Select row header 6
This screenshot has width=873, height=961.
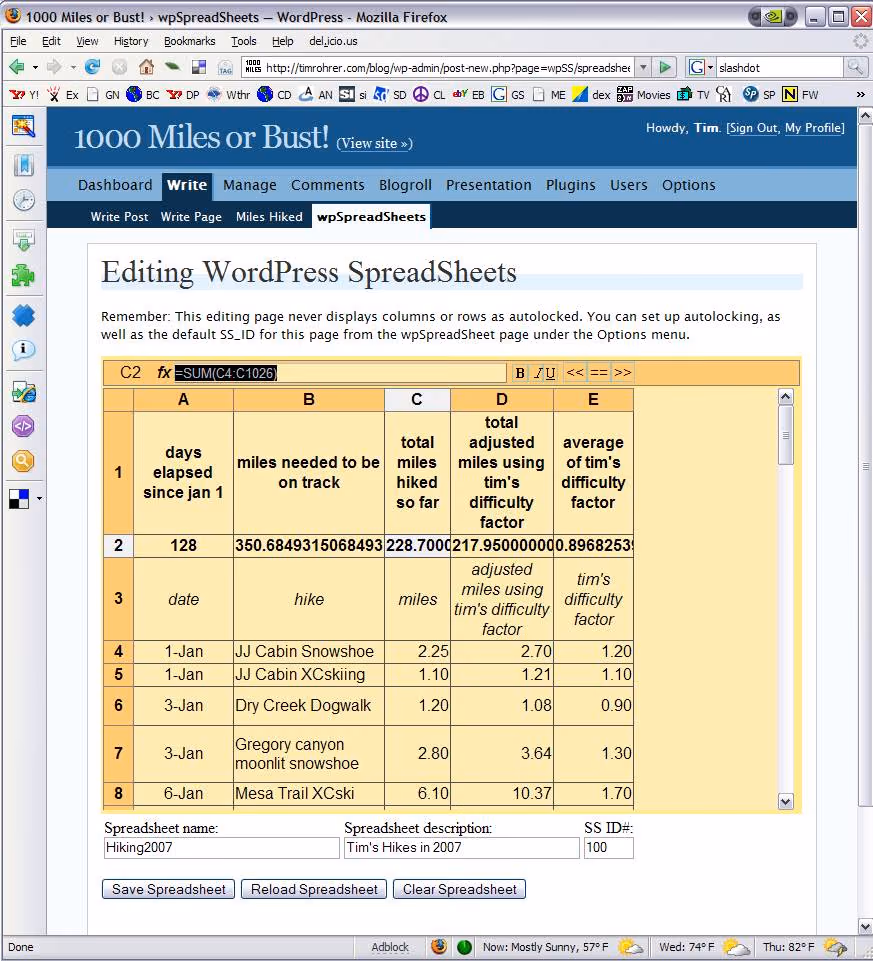(118, 705)
